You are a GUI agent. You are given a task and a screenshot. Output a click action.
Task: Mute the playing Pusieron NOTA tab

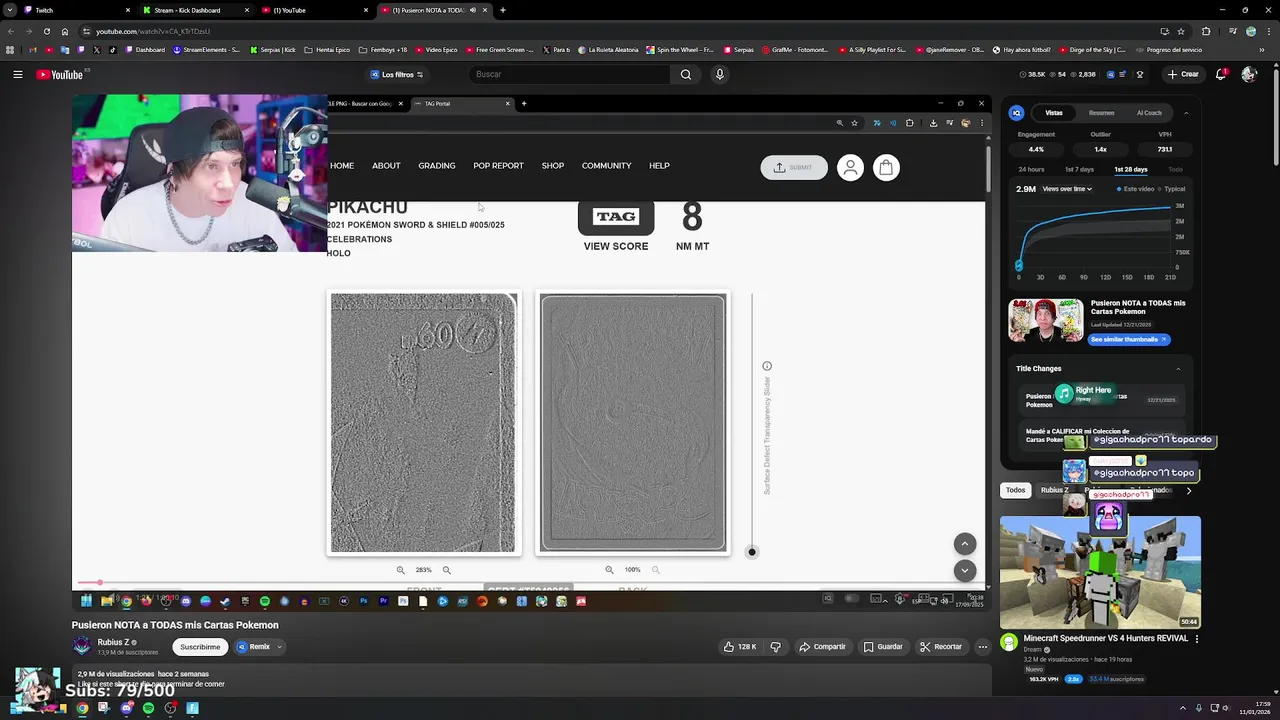472,10
